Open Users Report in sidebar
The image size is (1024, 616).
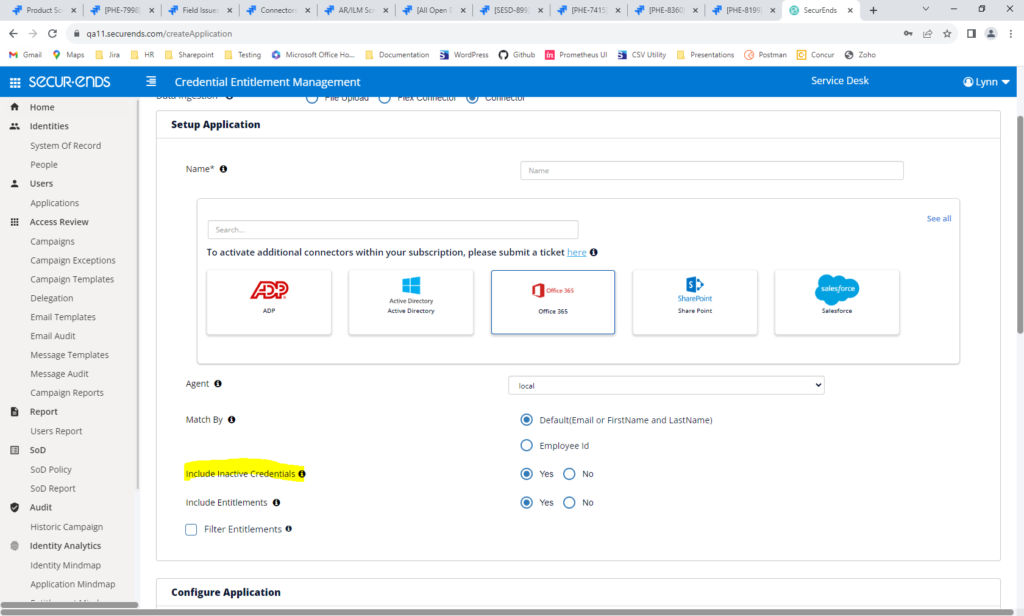pyautogui.click(x=56, y=432)
